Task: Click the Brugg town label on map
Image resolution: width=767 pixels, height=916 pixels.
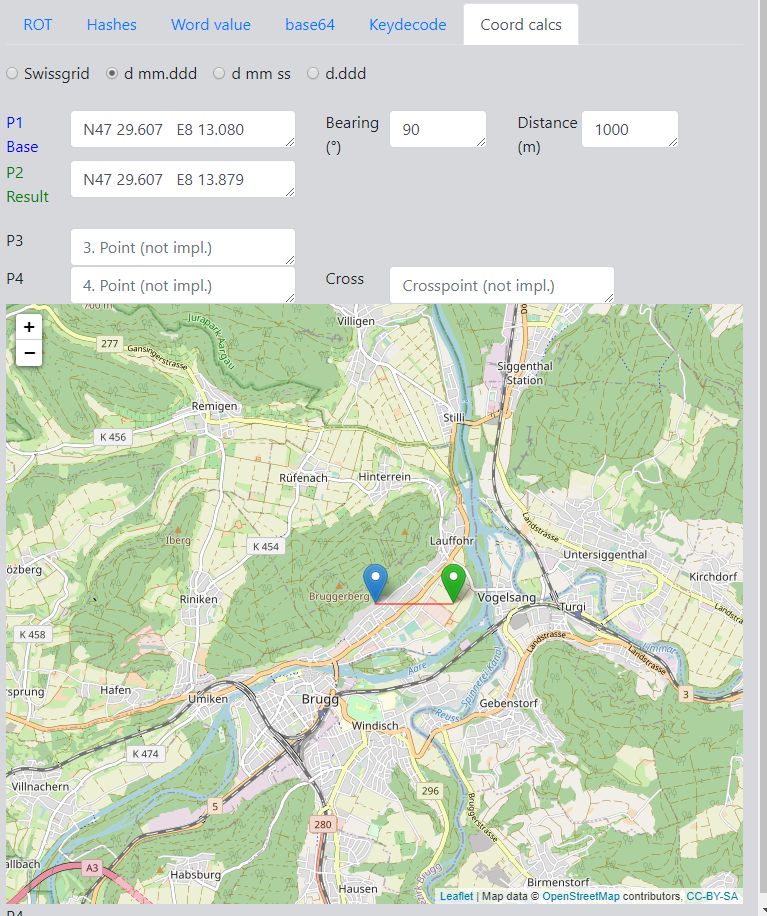Action: click(x=320, y=699)
